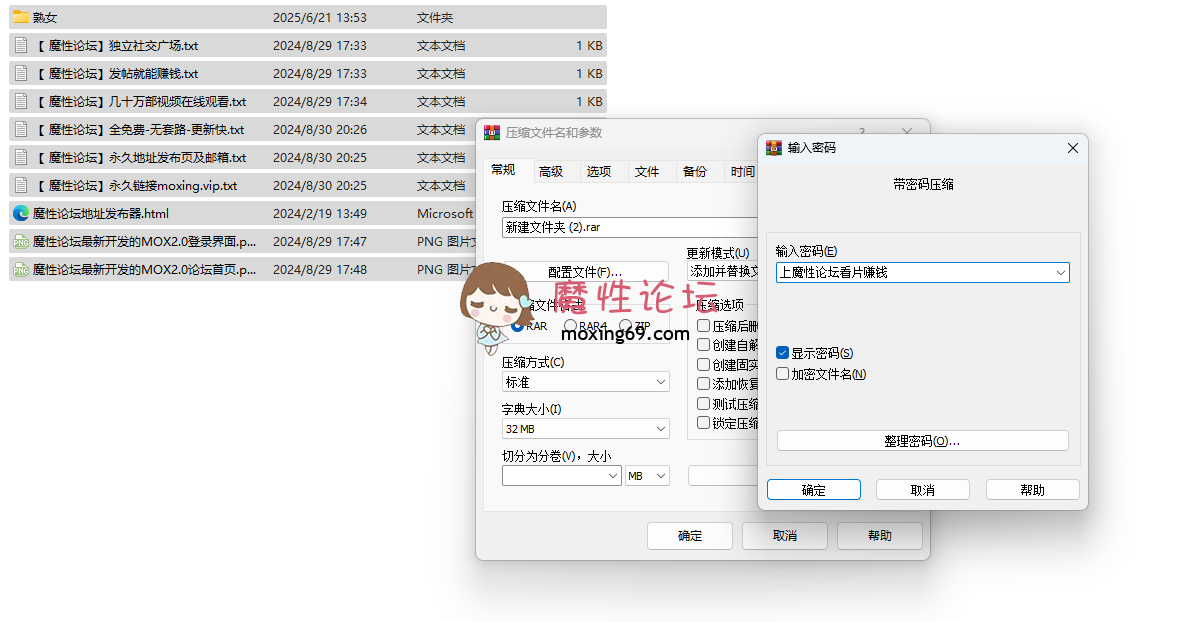1202x622 pixels.
Task: Close the 压缩文件名和参数 dialog
Action: (906, 132)
